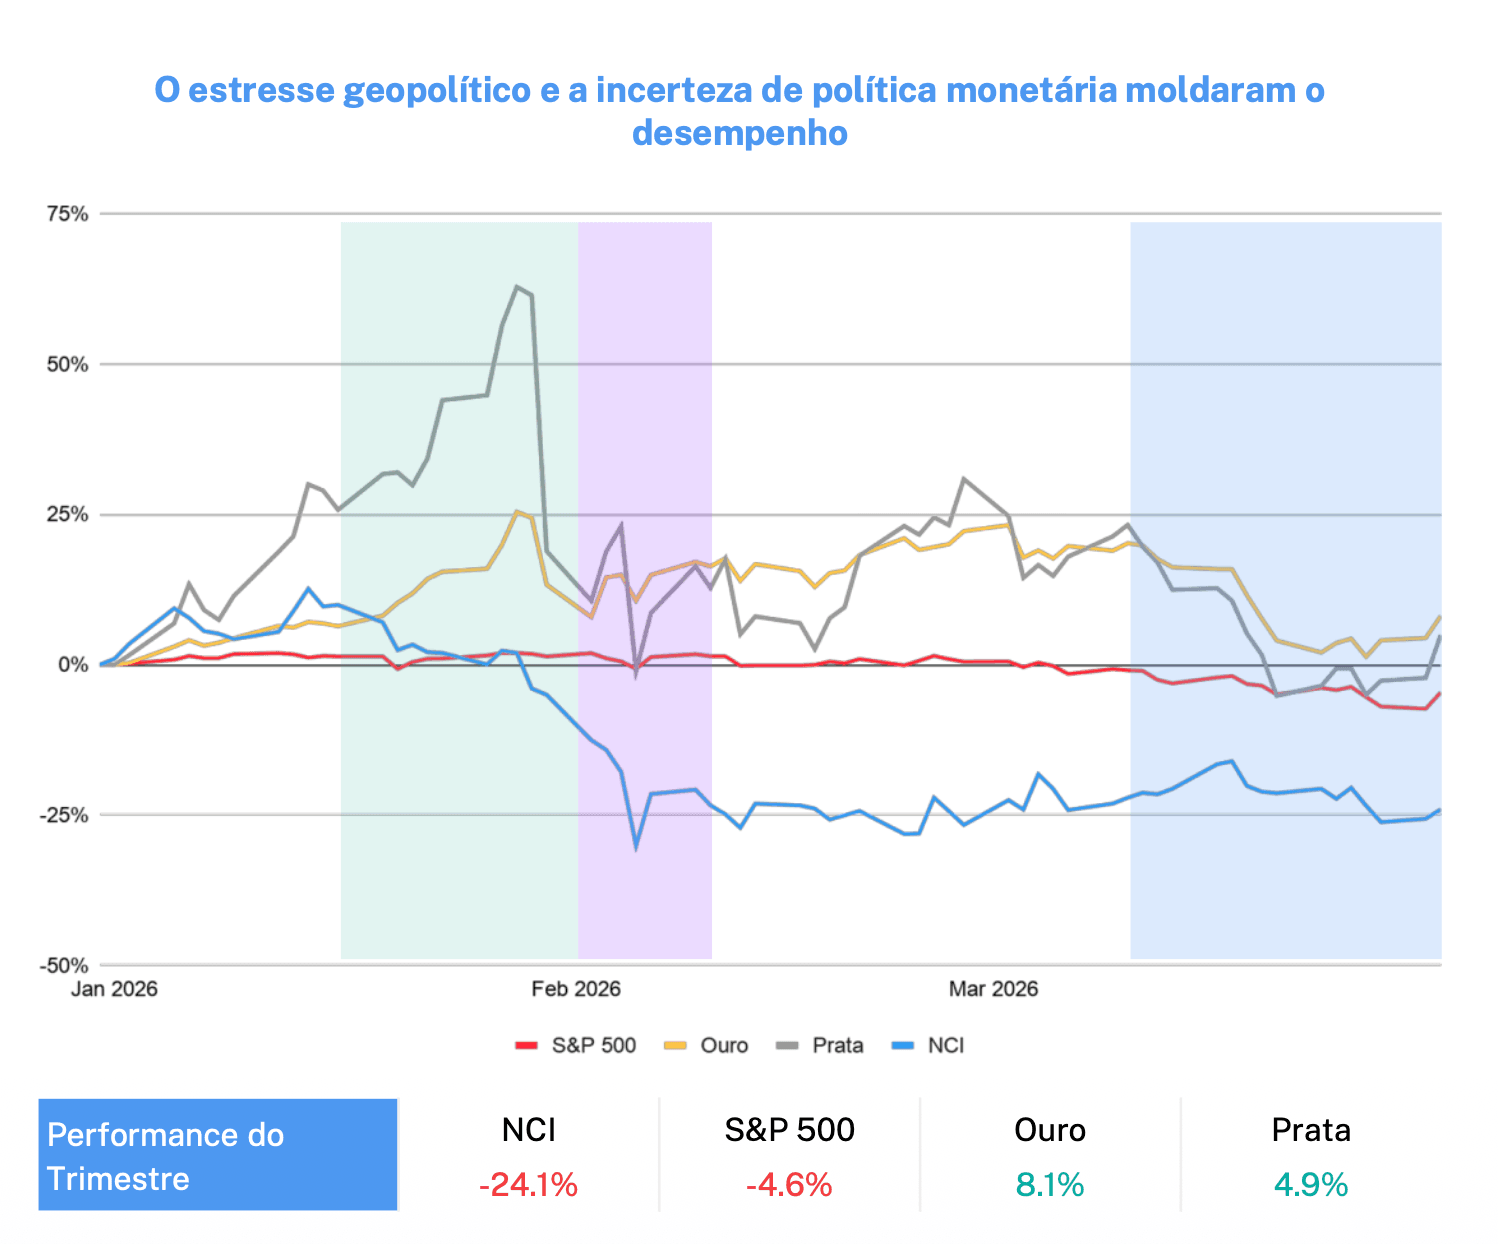Click the -50% y-axis label
The image size is (1498, 1244).
pyautogui.click(x=64, y=966)
